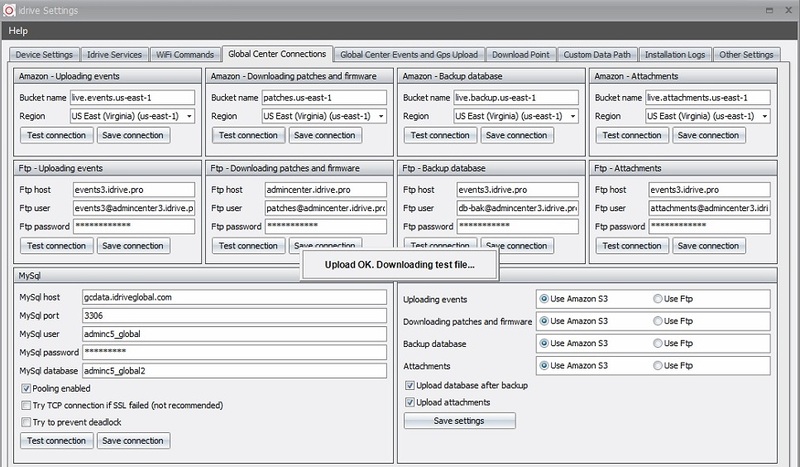
Task: Disable the Pooling enabled checkbox
Action: point(25,388)
